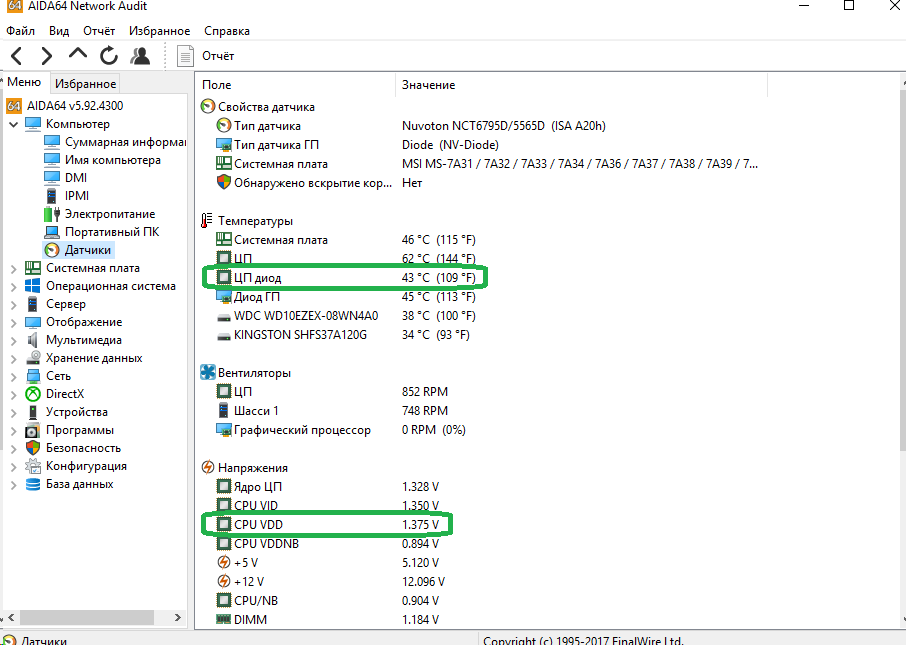The height and width of the screenshot is (645, 906).
Task: Click the Конфигурация gear icon
Action: [33, 466]
